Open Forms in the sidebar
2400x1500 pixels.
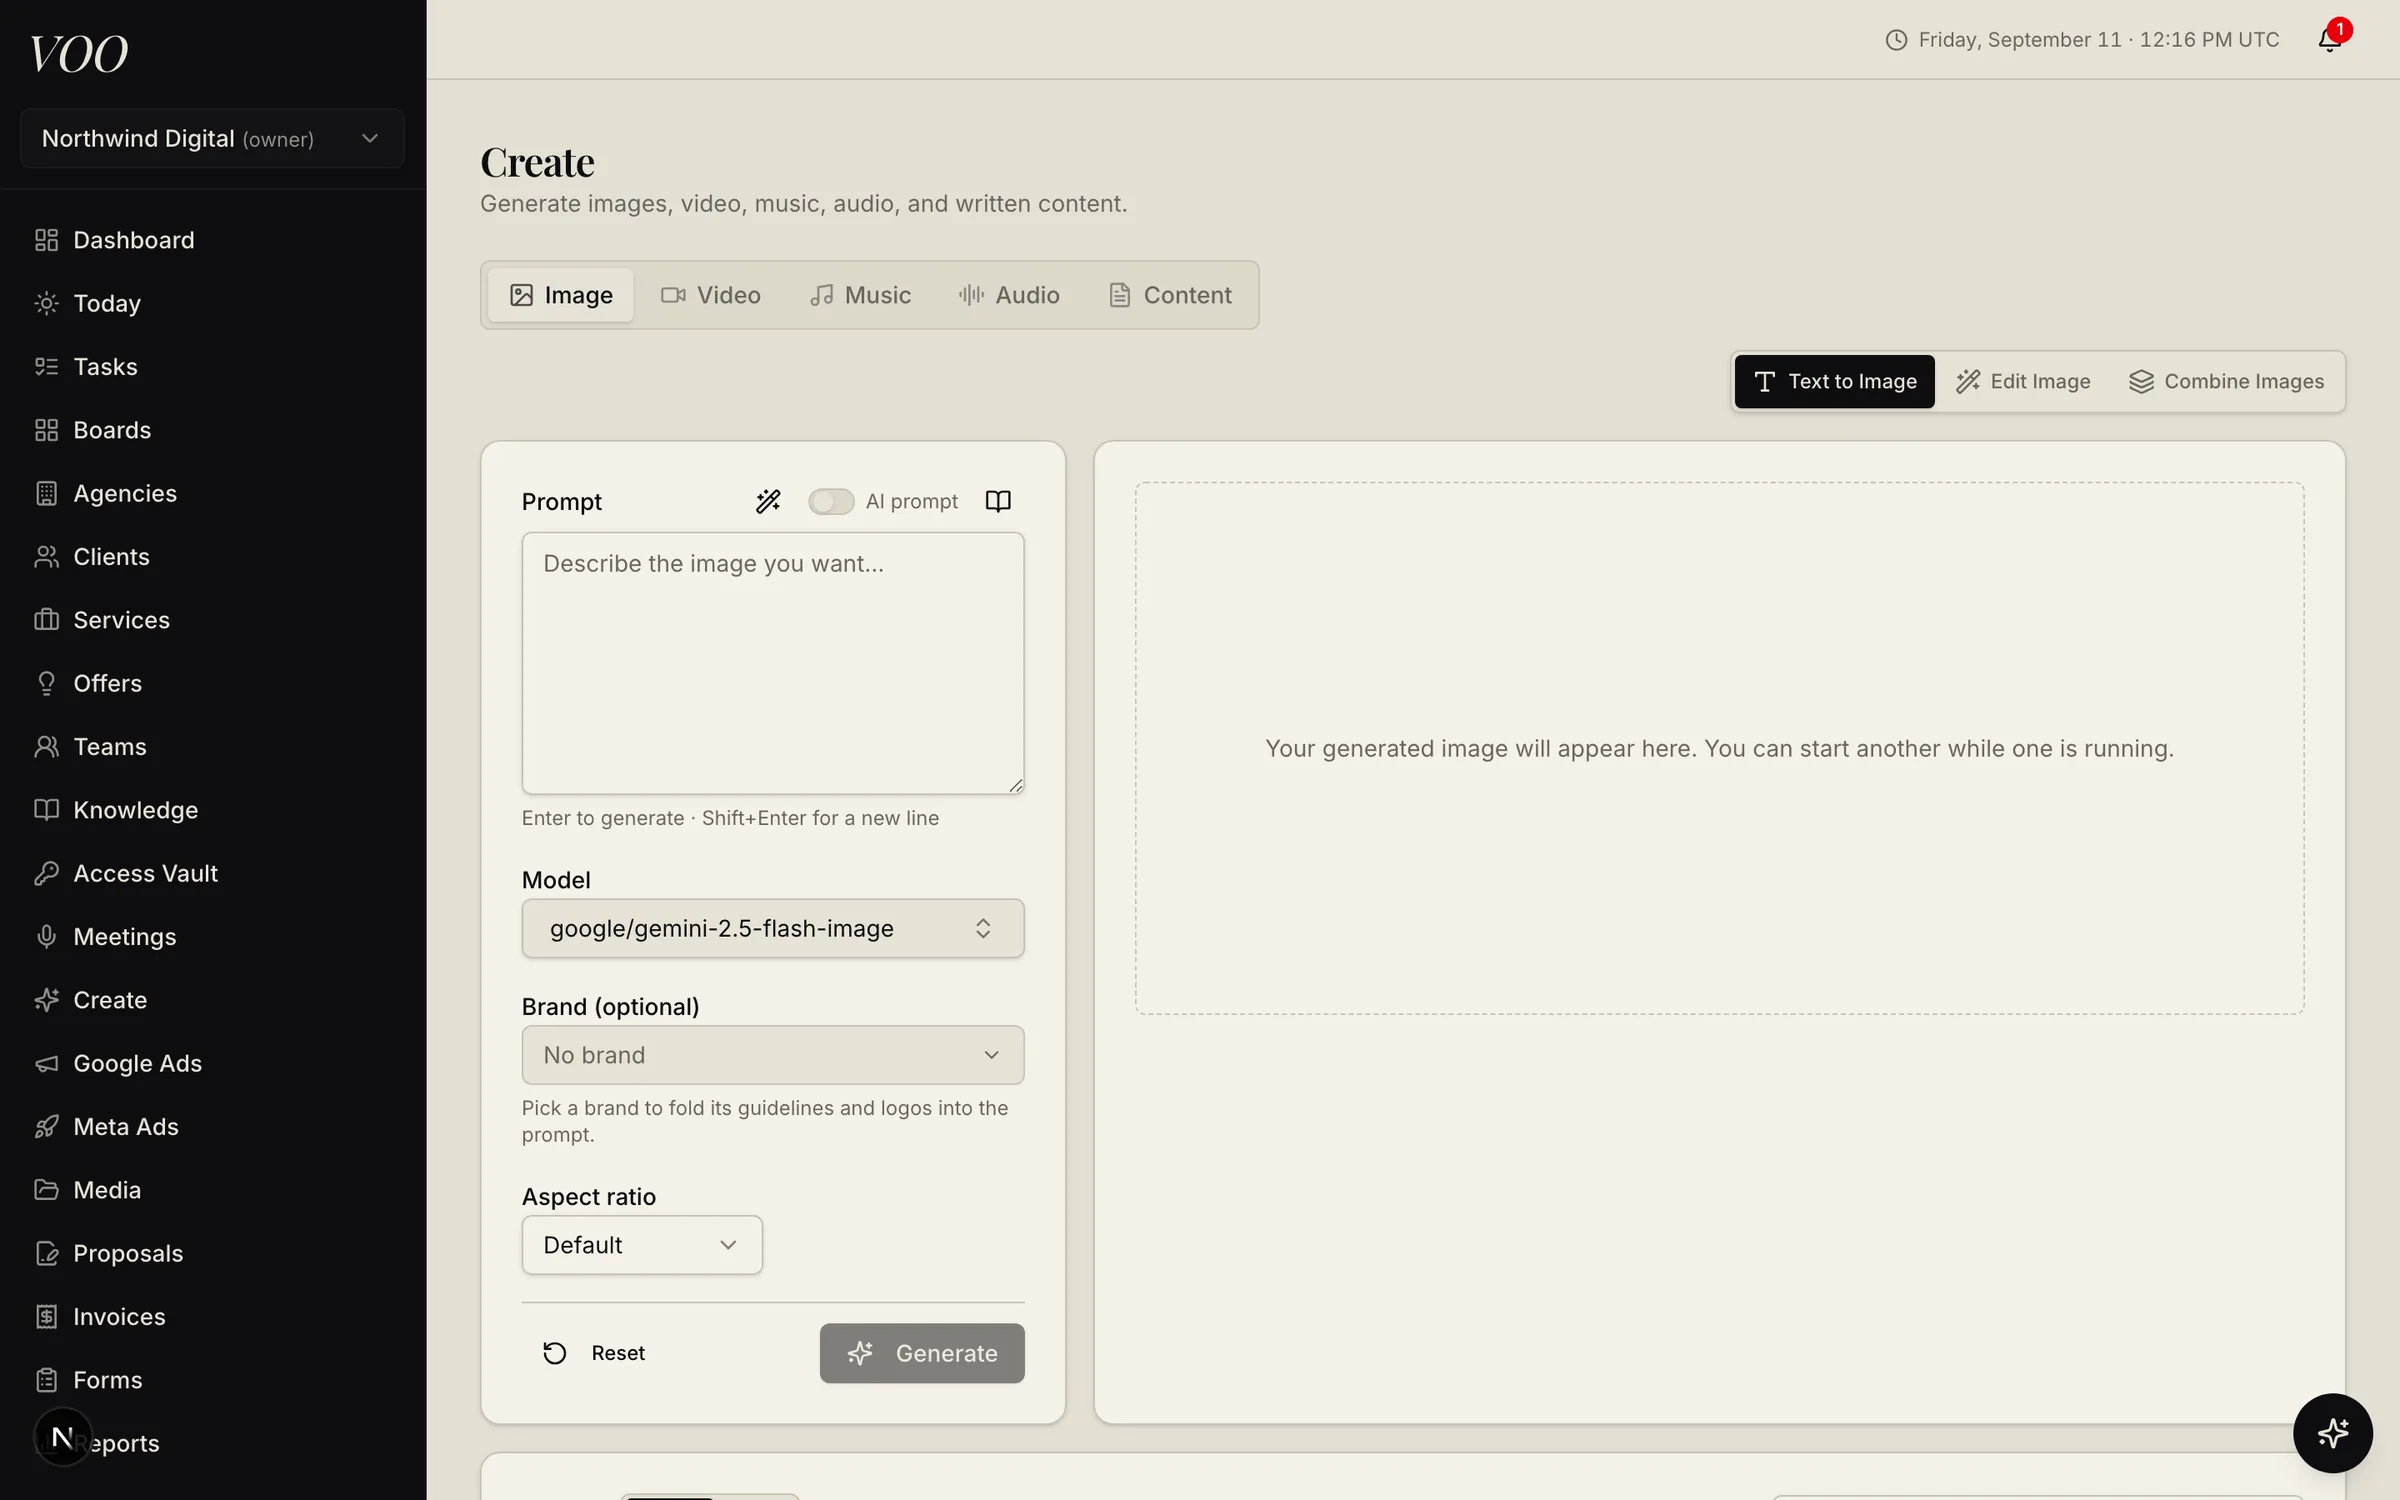click(x=213, y=1380)
